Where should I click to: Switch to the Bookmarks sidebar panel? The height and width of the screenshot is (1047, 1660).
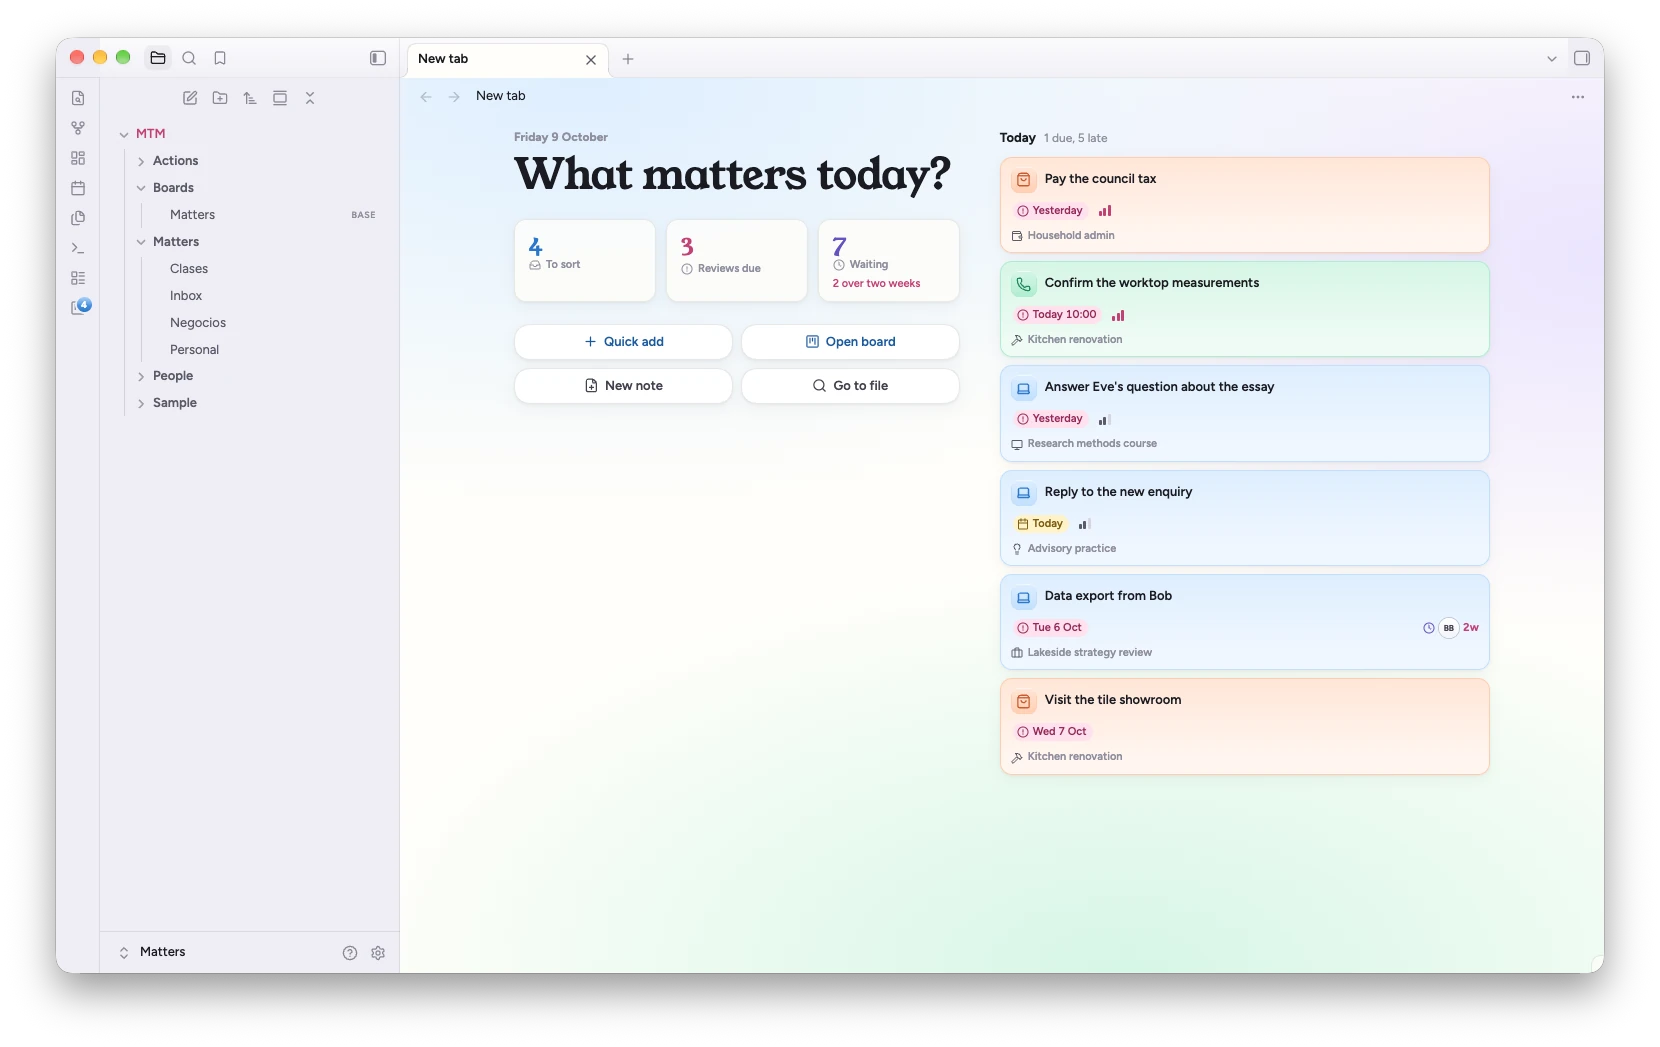point(220,58)
